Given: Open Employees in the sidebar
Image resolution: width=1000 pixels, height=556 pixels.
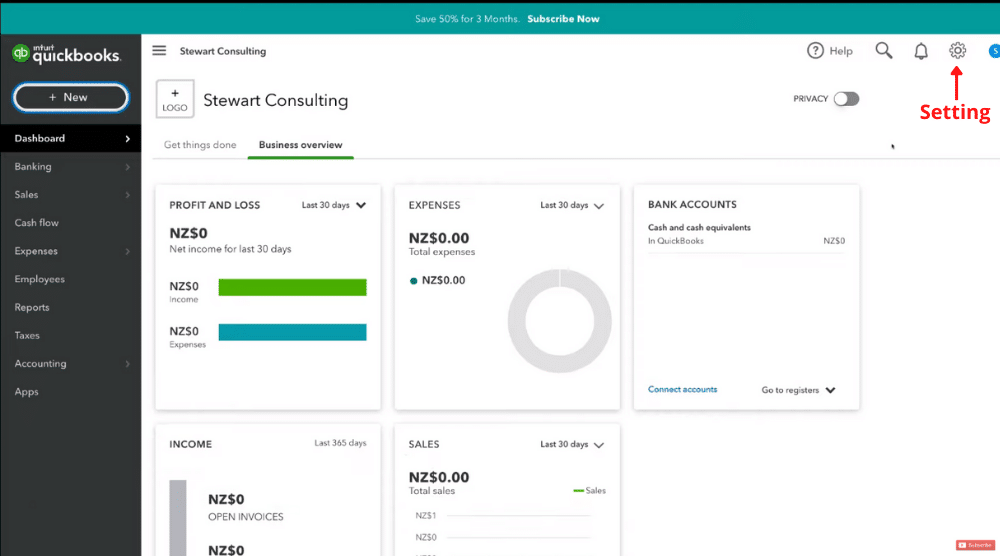Looking at the screenshot, I should pos(71,279).
